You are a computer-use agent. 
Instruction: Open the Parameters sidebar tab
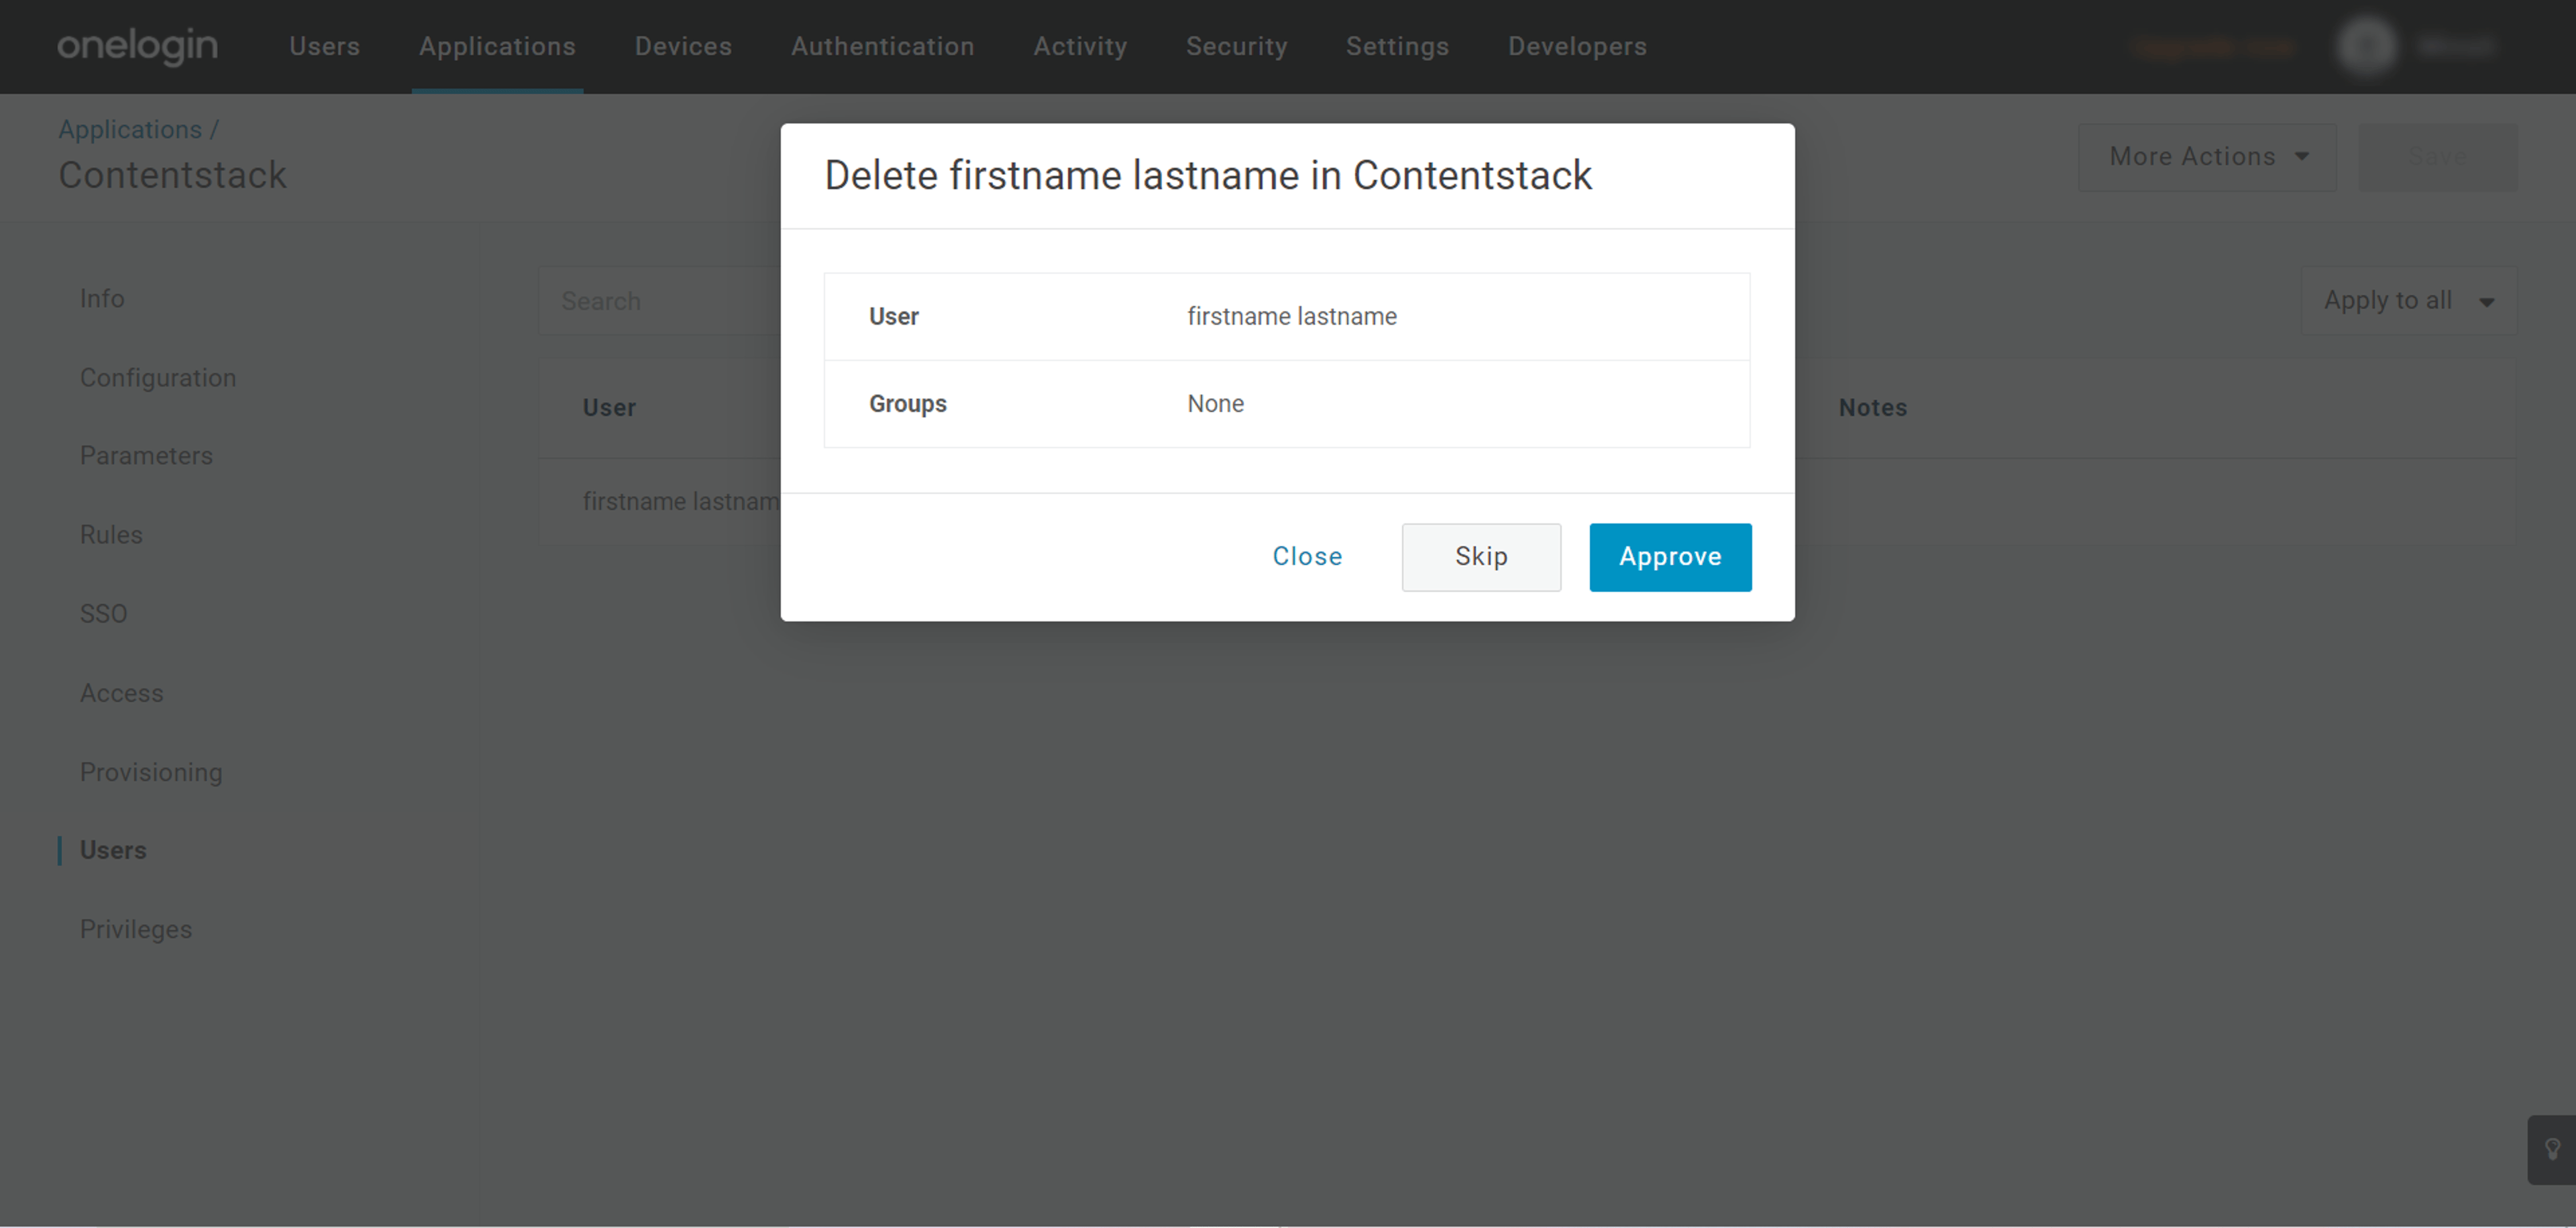146,456
